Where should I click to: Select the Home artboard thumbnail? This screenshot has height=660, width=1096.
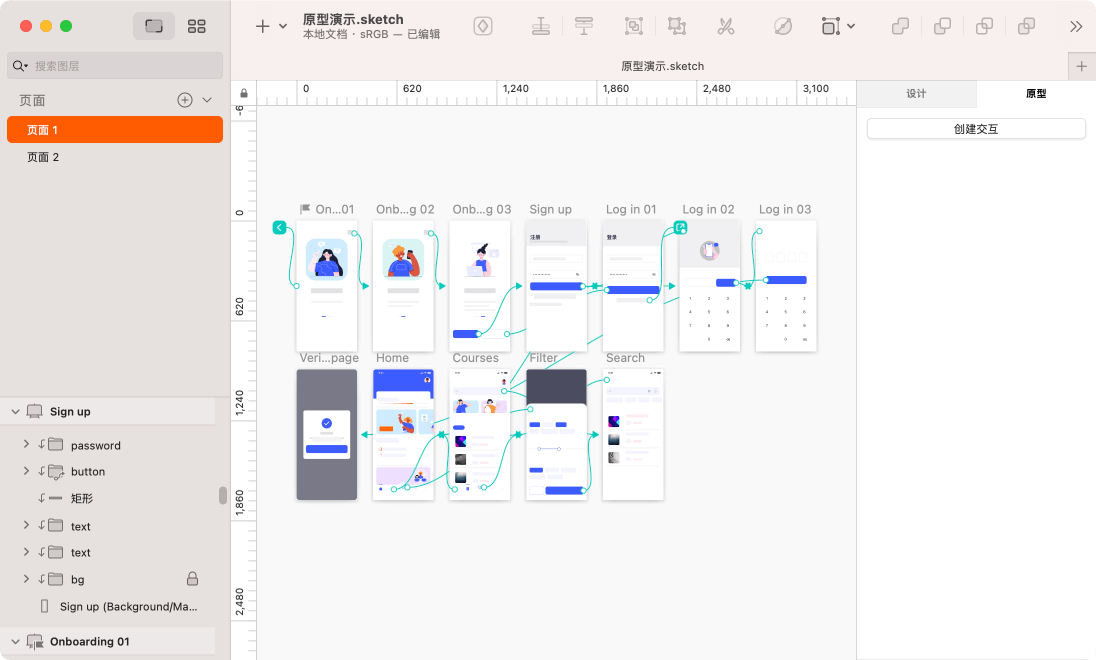403,434
